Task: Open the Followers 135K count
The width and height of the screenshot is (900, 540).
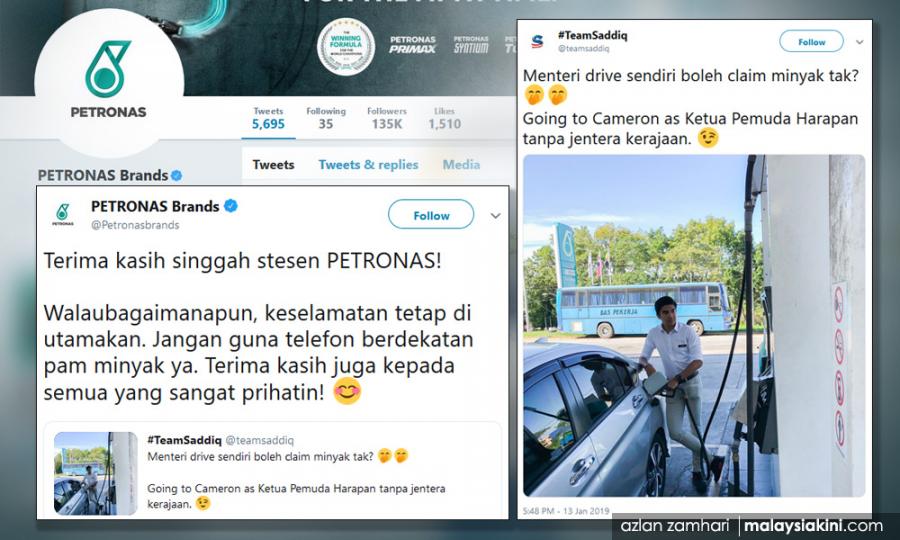Action: click(386, 118)
